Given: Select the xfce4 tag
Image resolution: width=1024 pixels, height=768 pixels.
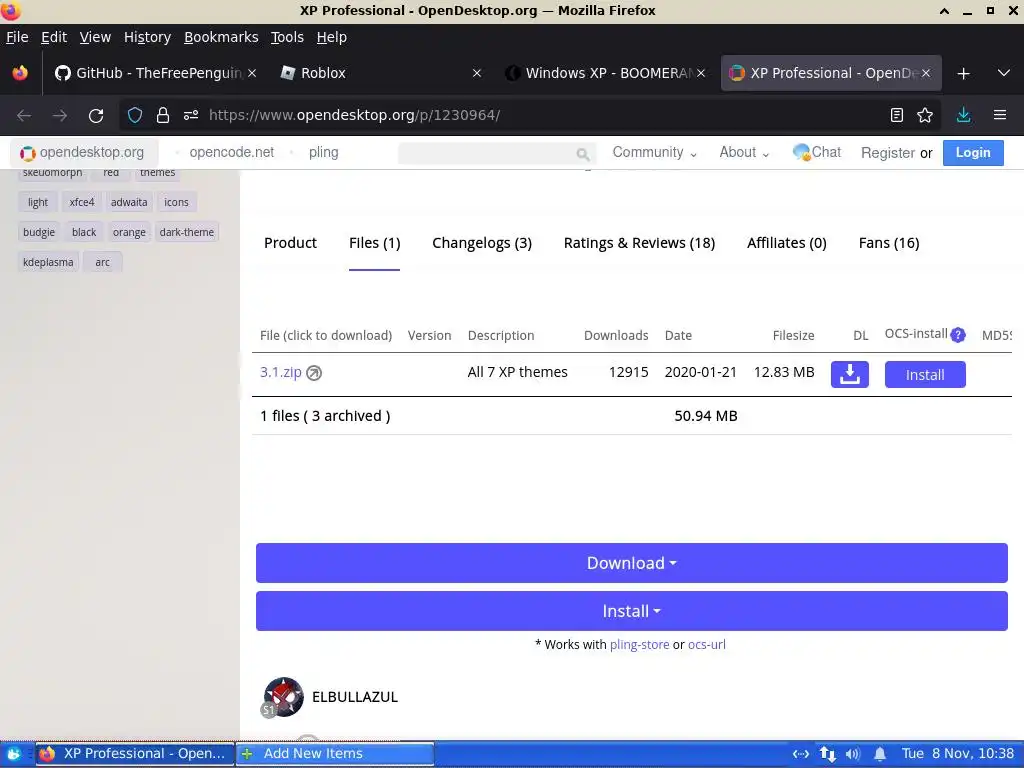Looking at the screenshot, I should point(82,202).
